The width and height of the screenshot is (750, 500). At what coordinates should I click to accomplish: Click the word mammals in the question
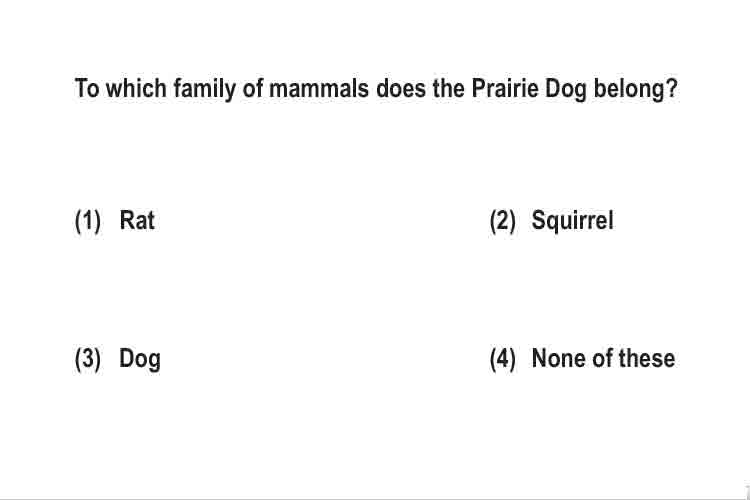pos(319,89)
